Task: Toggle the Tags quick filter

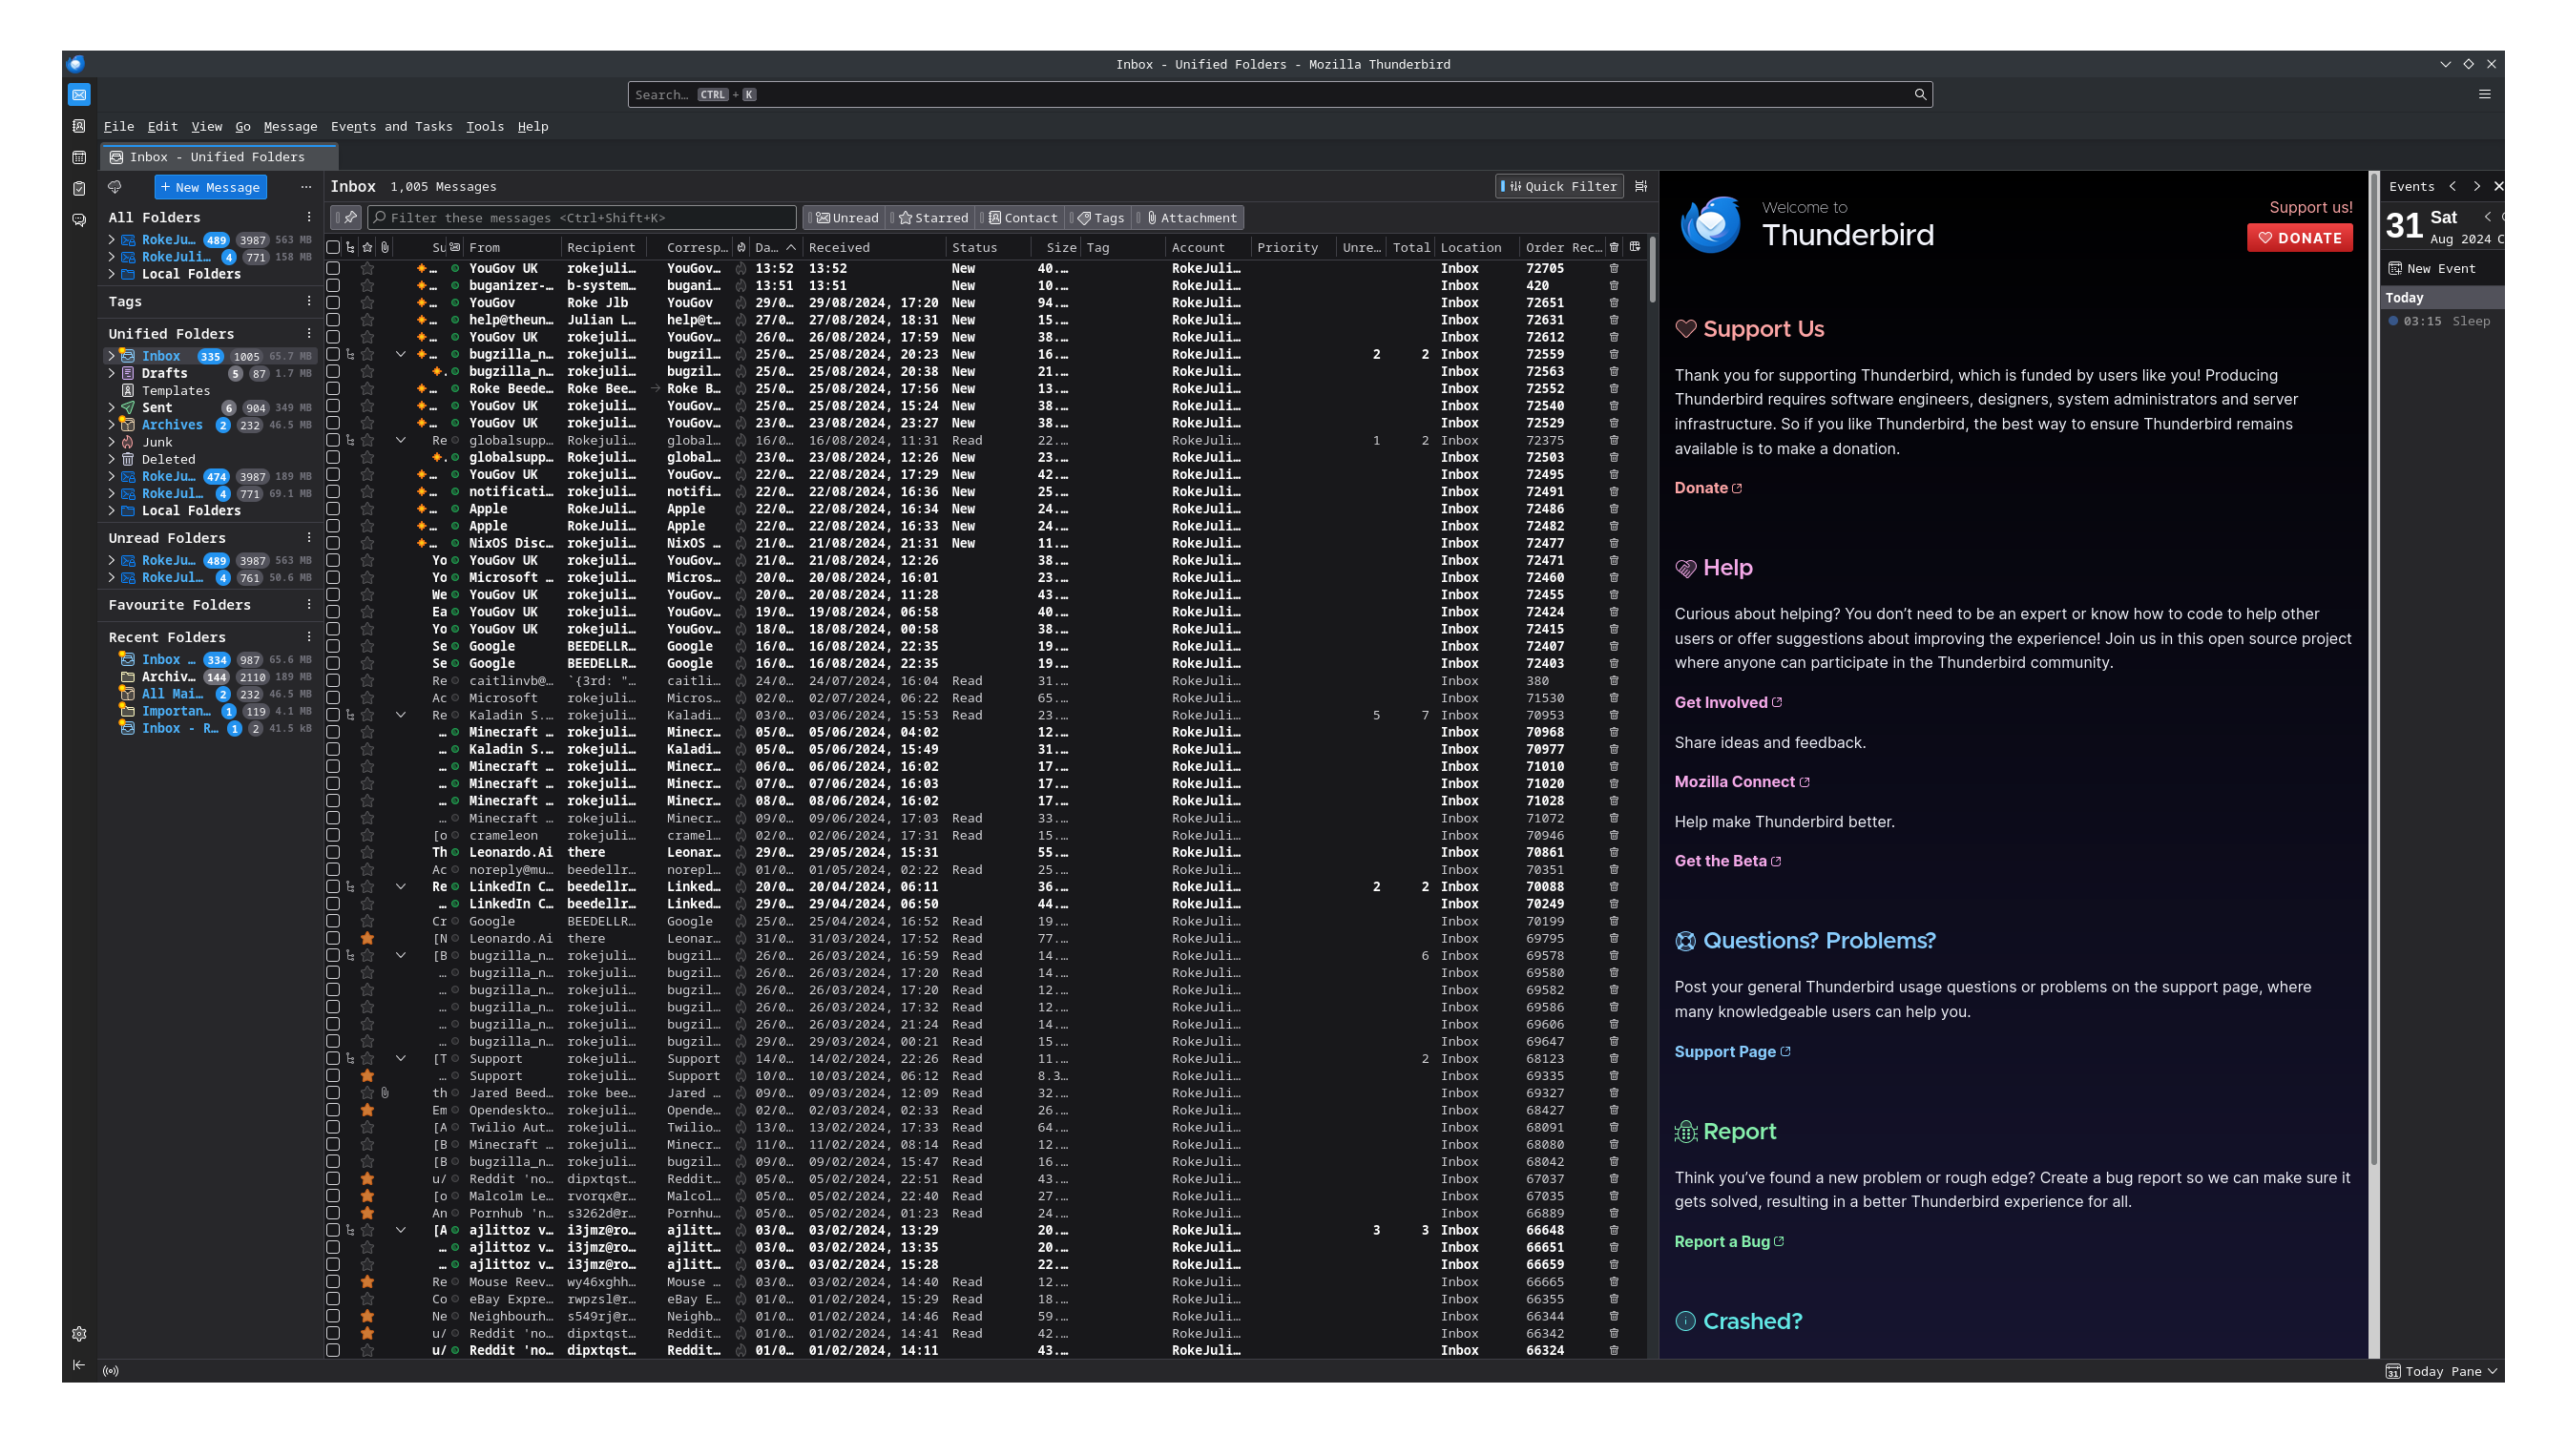Action: 1100,218
